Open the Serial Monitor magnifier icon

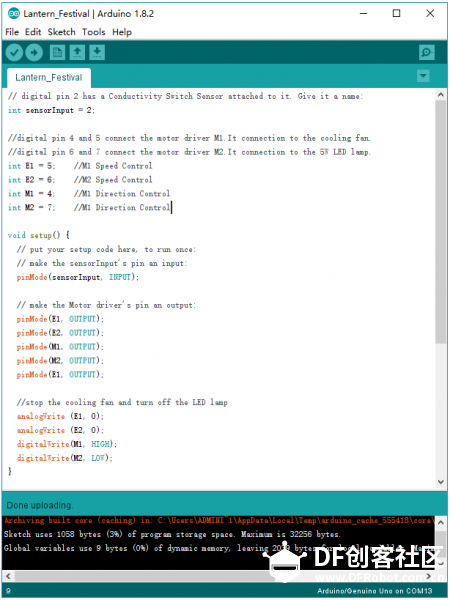pyautogui.click(x=427, y=52)
